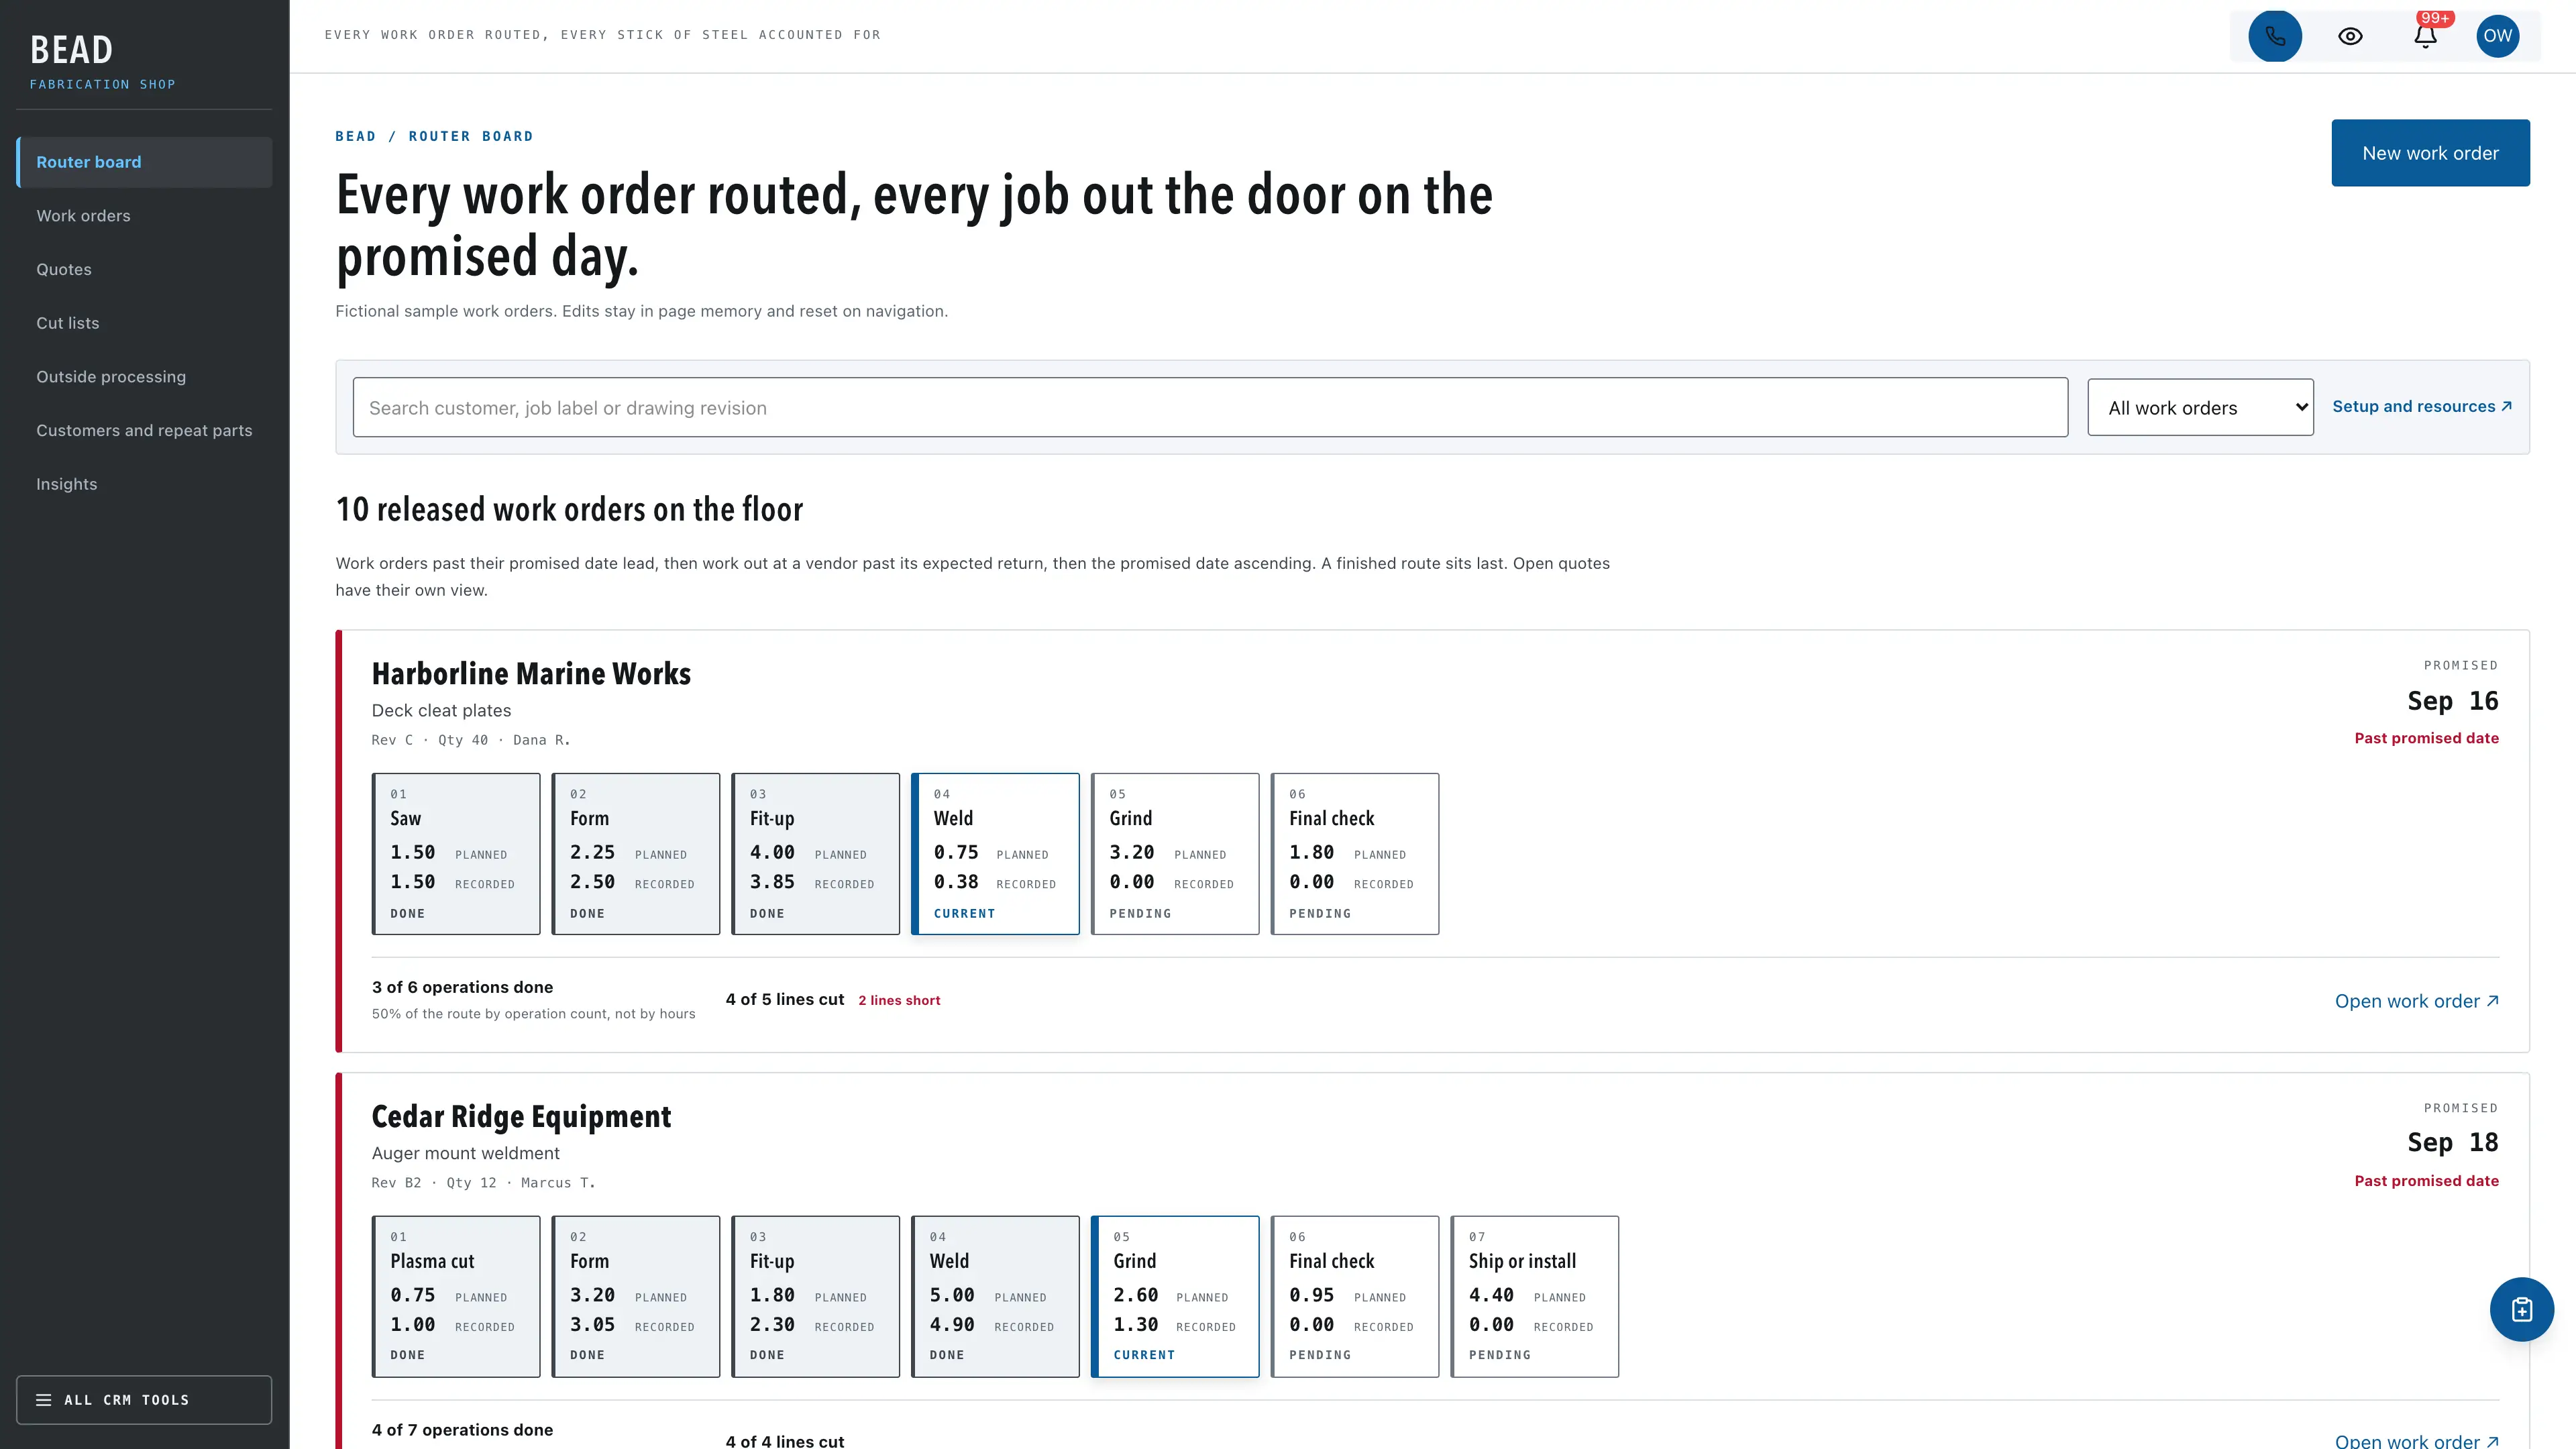Select Harborline 03 Fit-up operation card
Screen dimensions: 2576x1449
click(x=816, y=854)
